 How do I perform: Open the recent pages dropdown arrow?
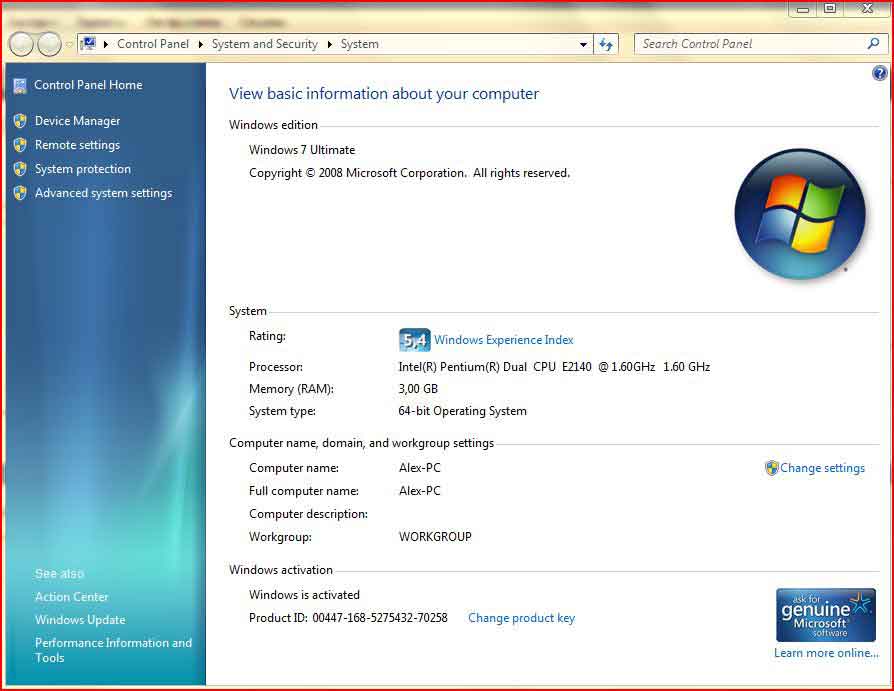pos(68,44)
